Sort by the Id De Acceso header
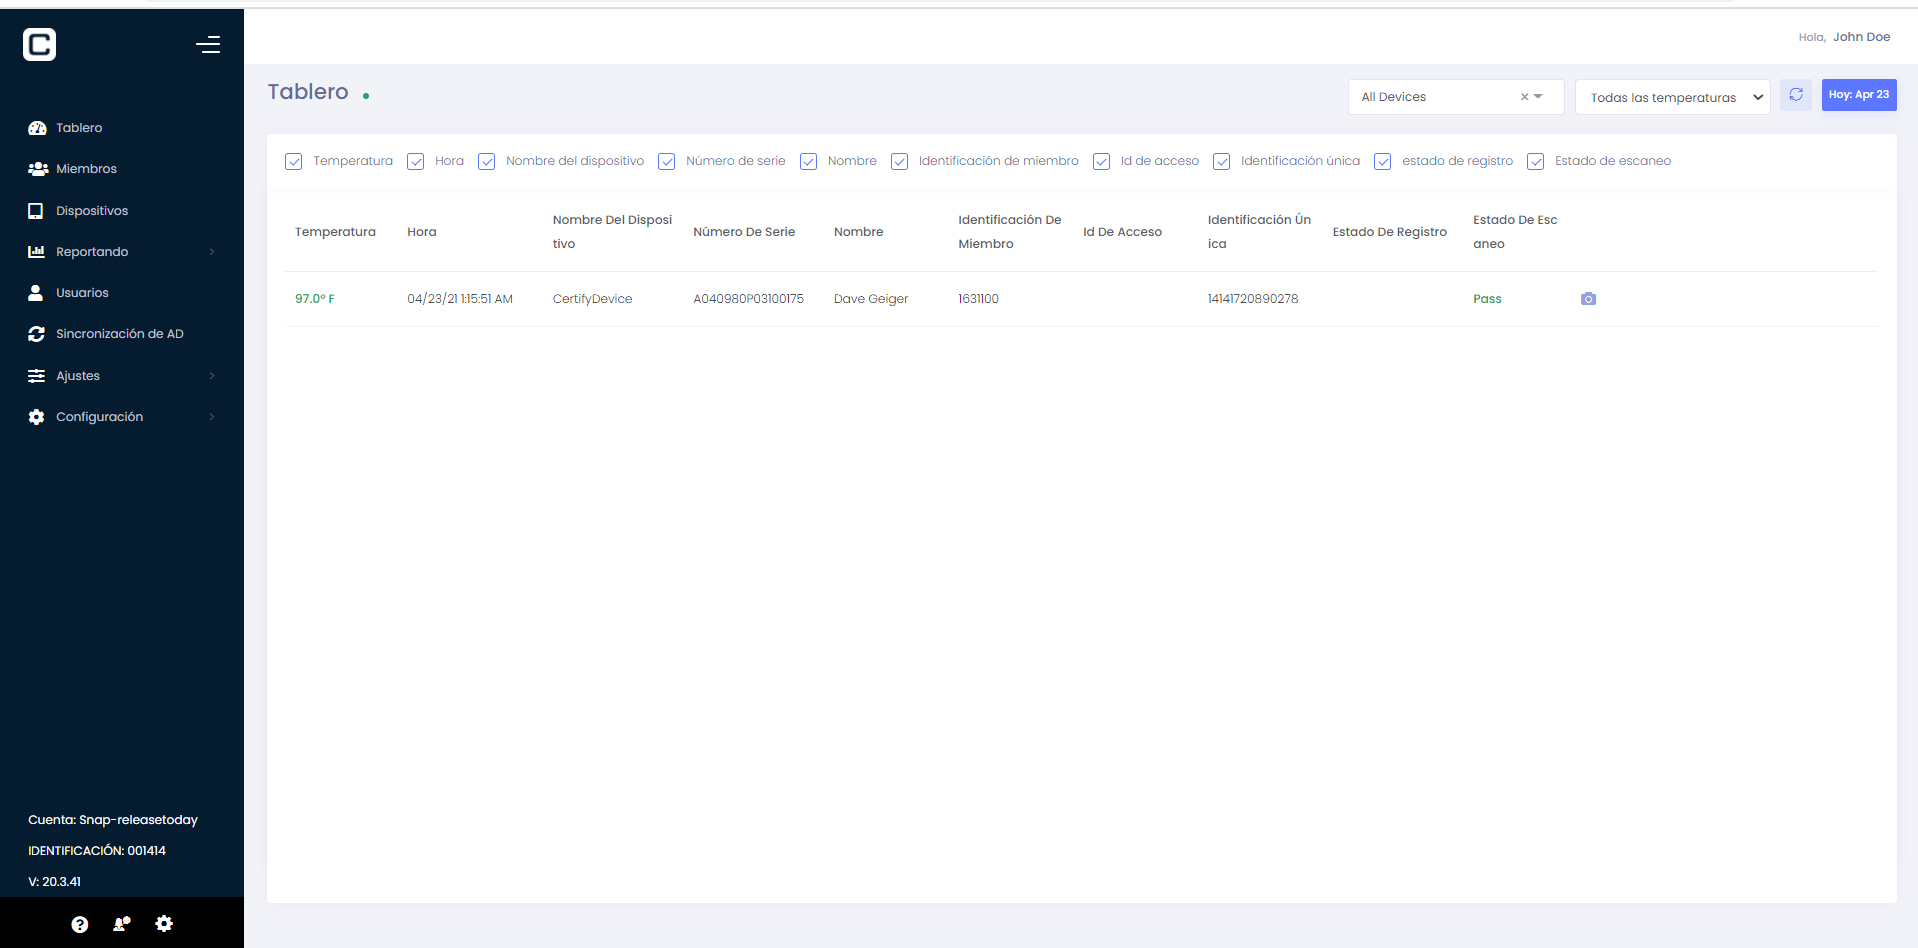Viewport: 1918px width, 948px height. click(1122, 232)
